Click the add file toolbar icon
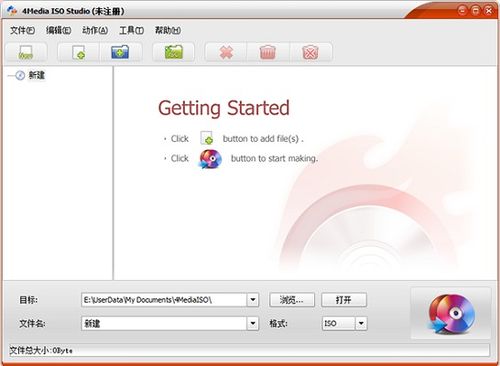 click(x=79, y=52)
